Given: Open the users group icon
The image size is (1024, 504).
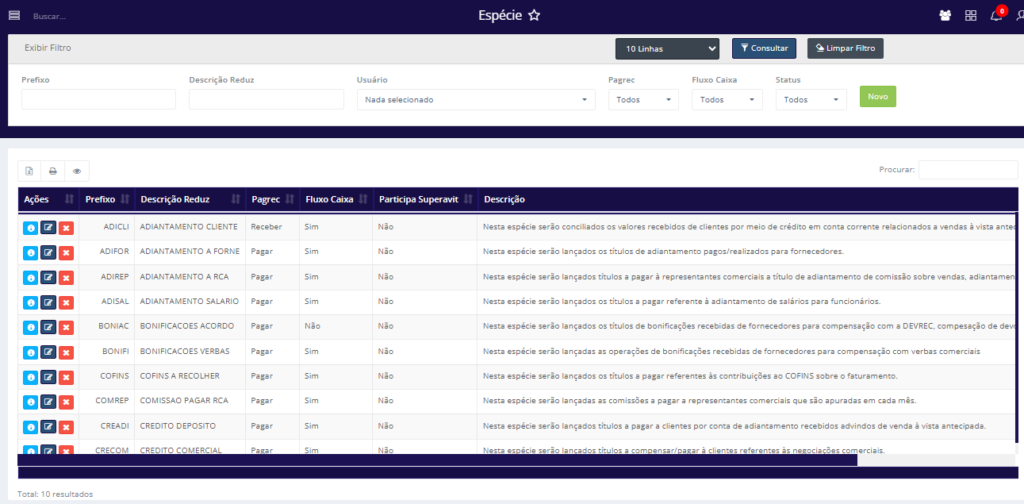Looking at the screenshot, I should pyautogui.click(x=945, y=16).
